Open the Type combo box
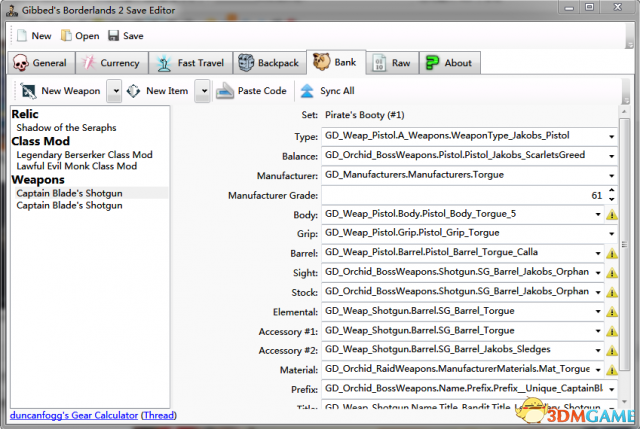 [469, 136]
